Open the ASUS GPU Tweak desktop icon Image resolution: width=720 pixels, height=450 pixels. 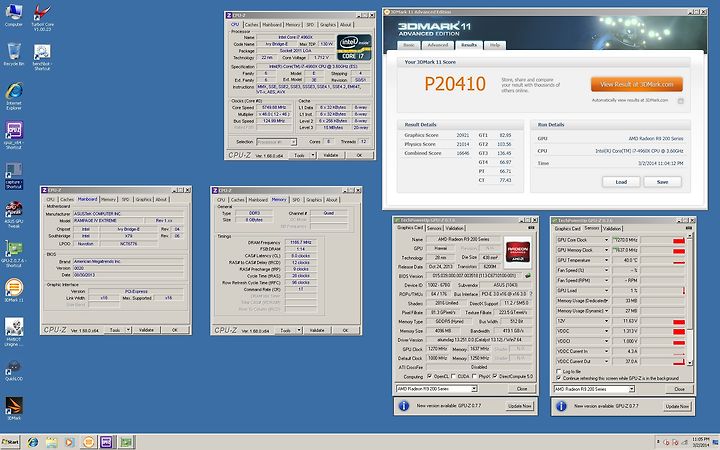[14, 215]
